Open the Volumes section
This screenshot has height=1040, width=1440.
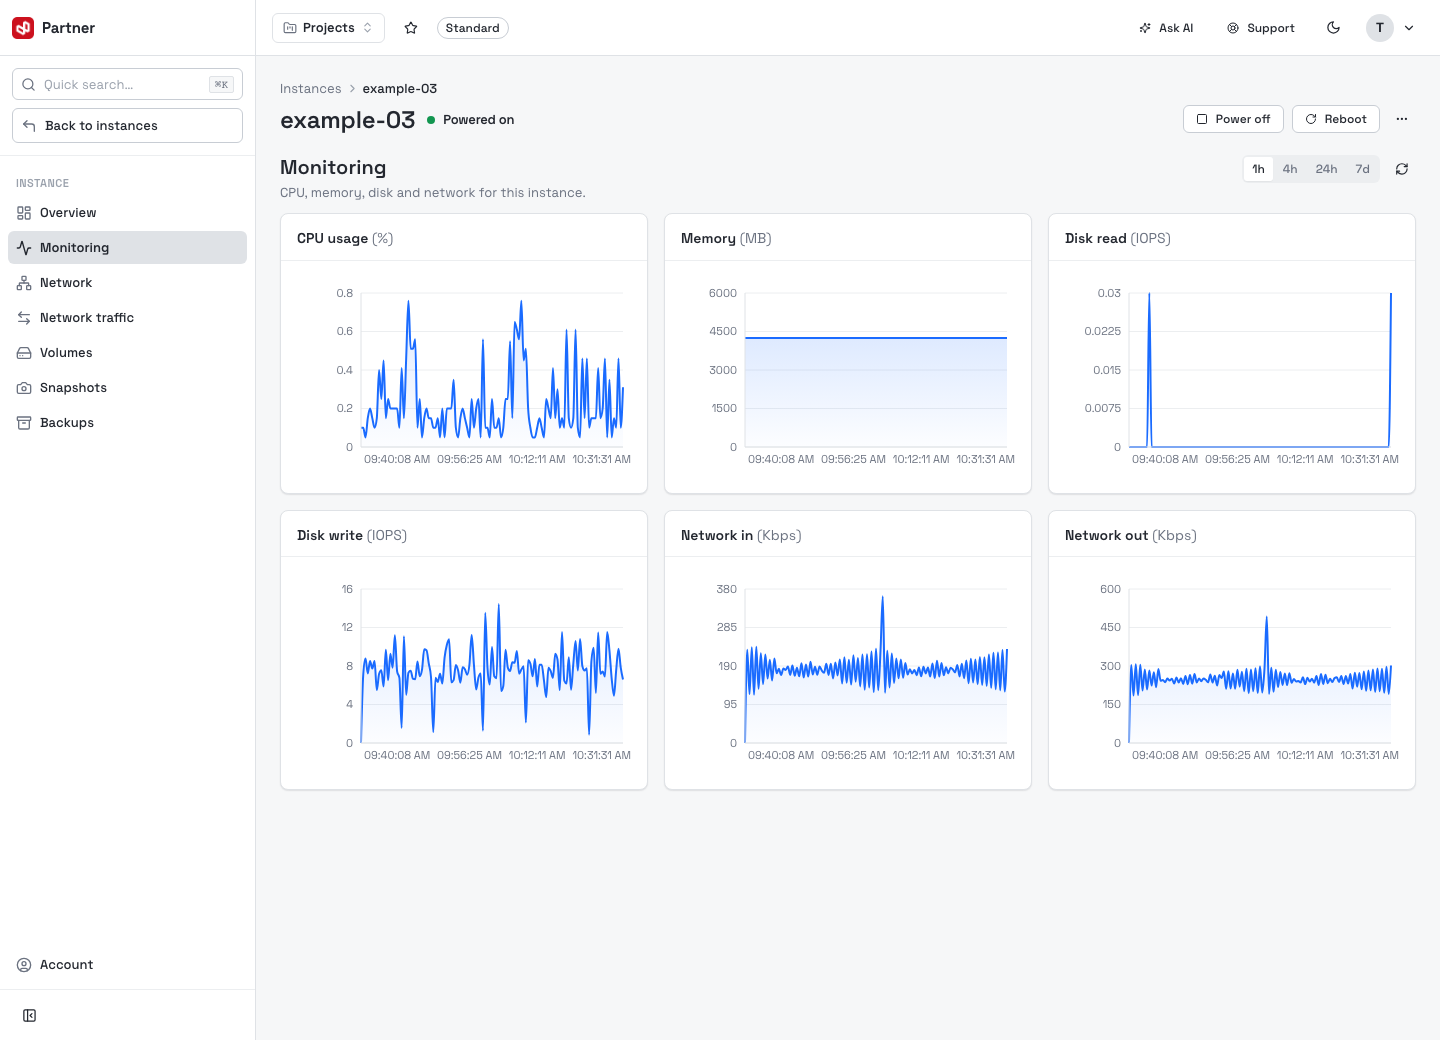click(x=127, y=353)
